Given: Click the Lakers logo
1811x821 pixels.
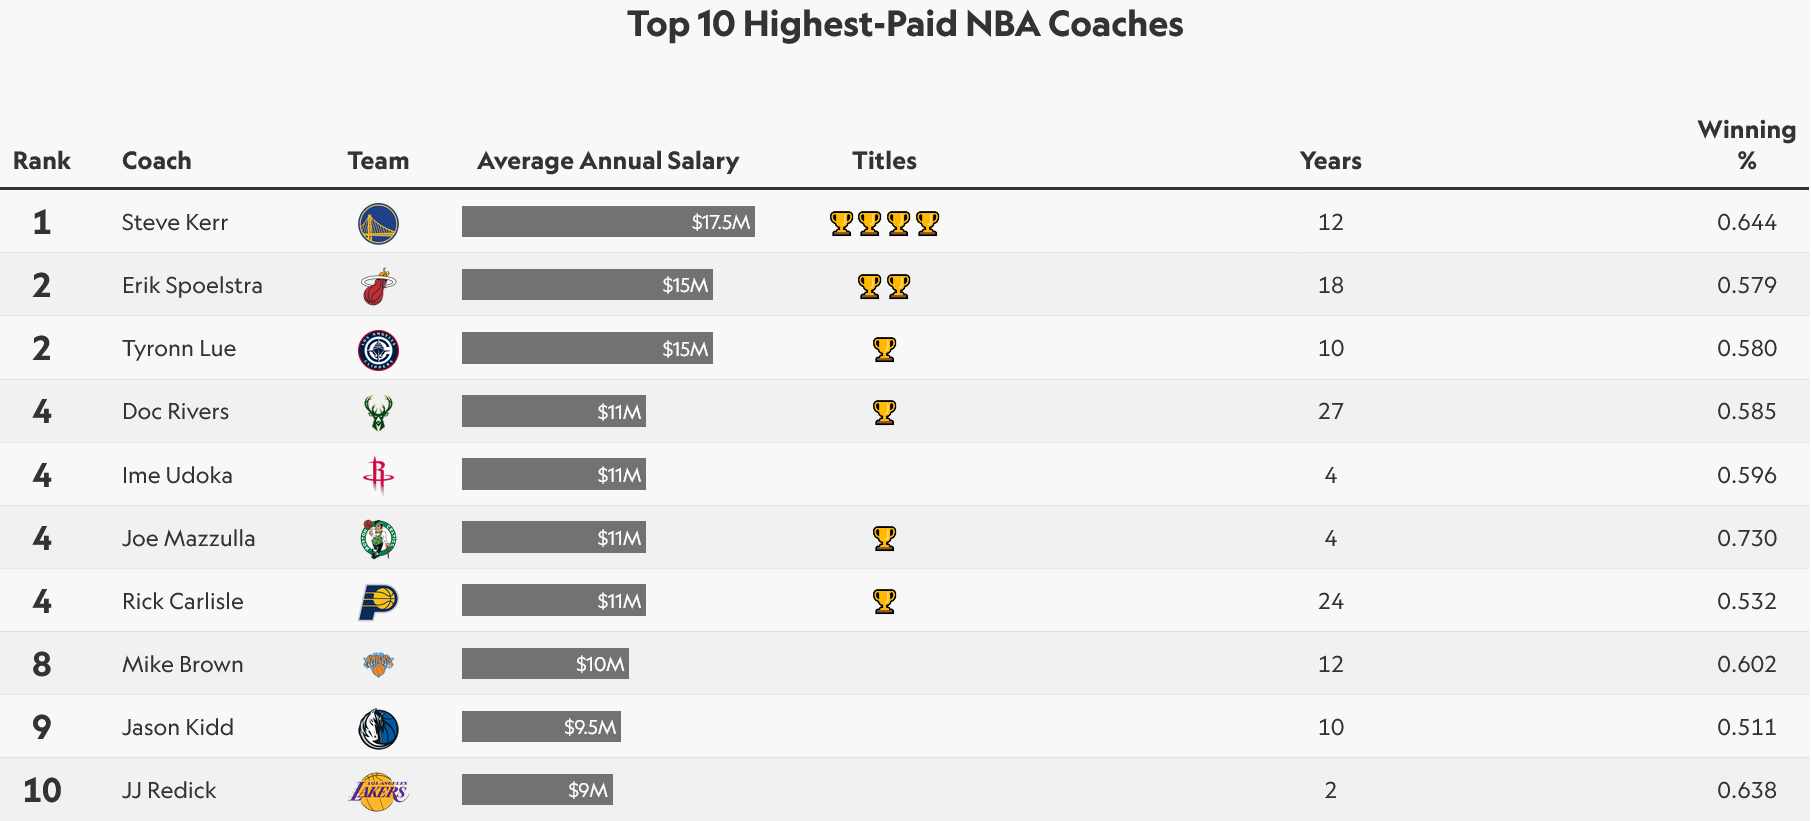Looking at the screenshot, I should (x=378, y=792).
